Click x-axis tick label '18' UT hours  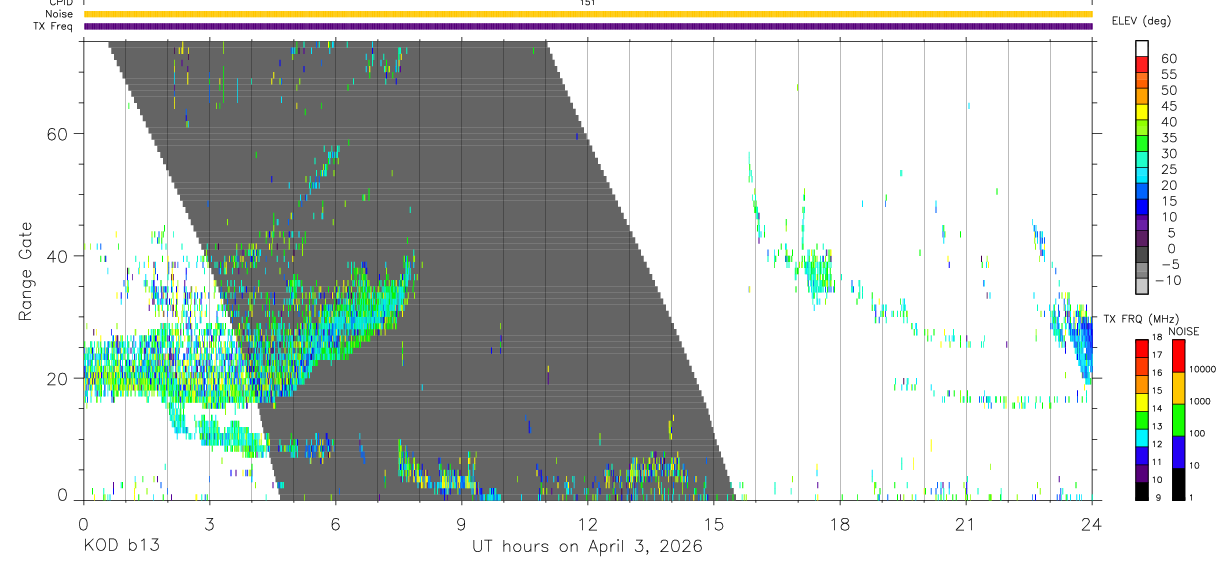840,524
